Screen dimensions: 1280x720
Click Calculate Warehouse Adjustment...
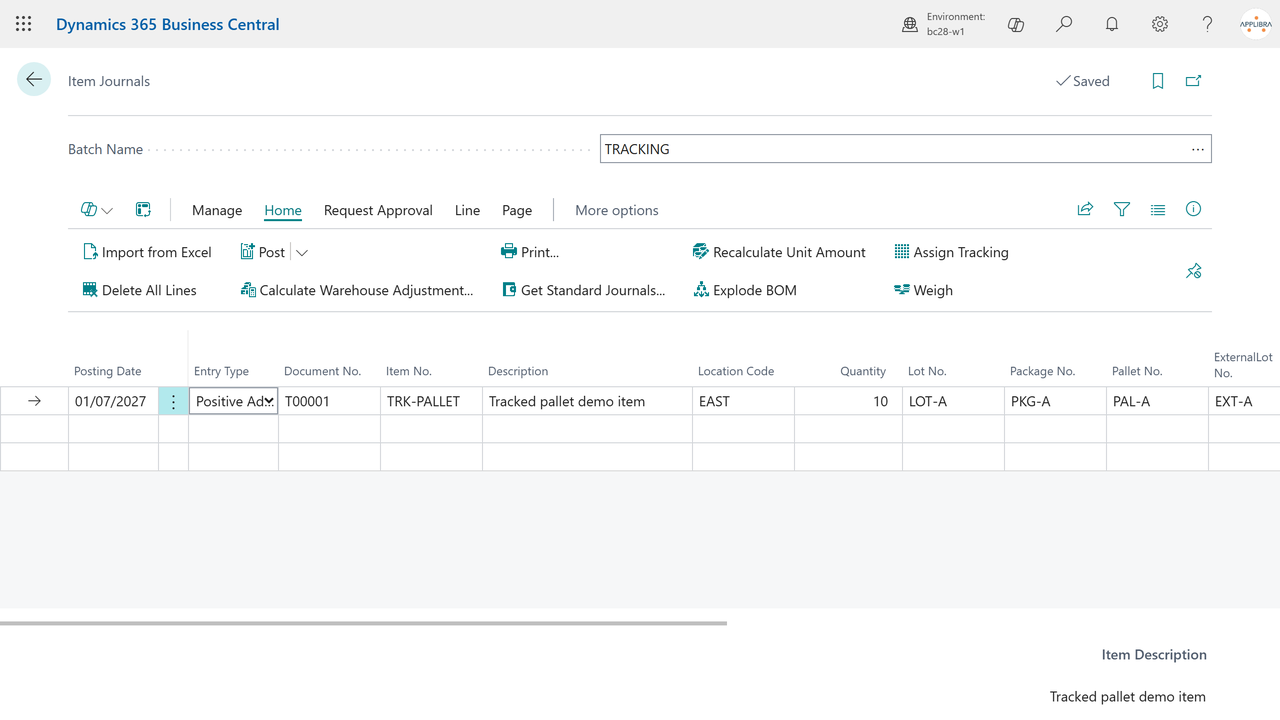[x=357, y=290]
